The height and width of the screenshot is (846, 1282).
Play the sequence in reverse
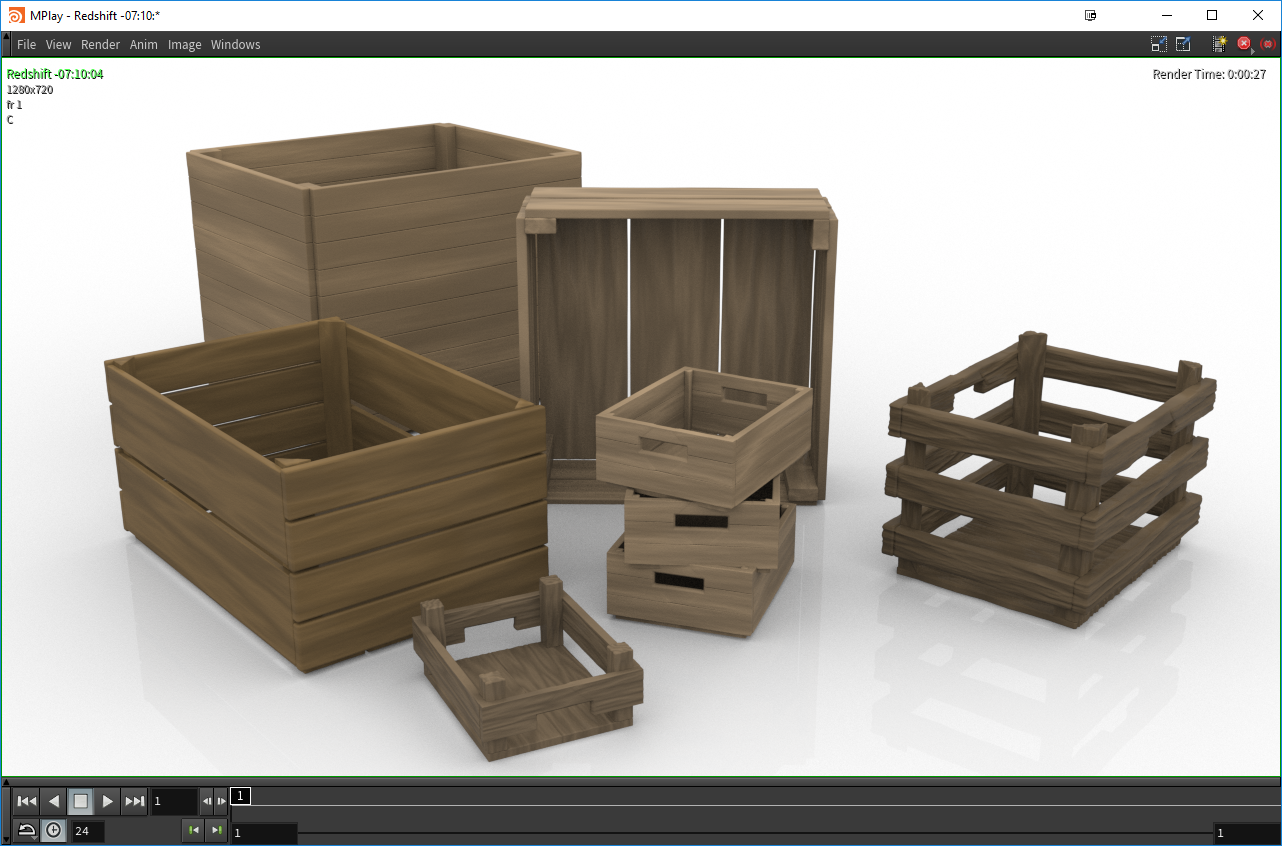[54, 801]
